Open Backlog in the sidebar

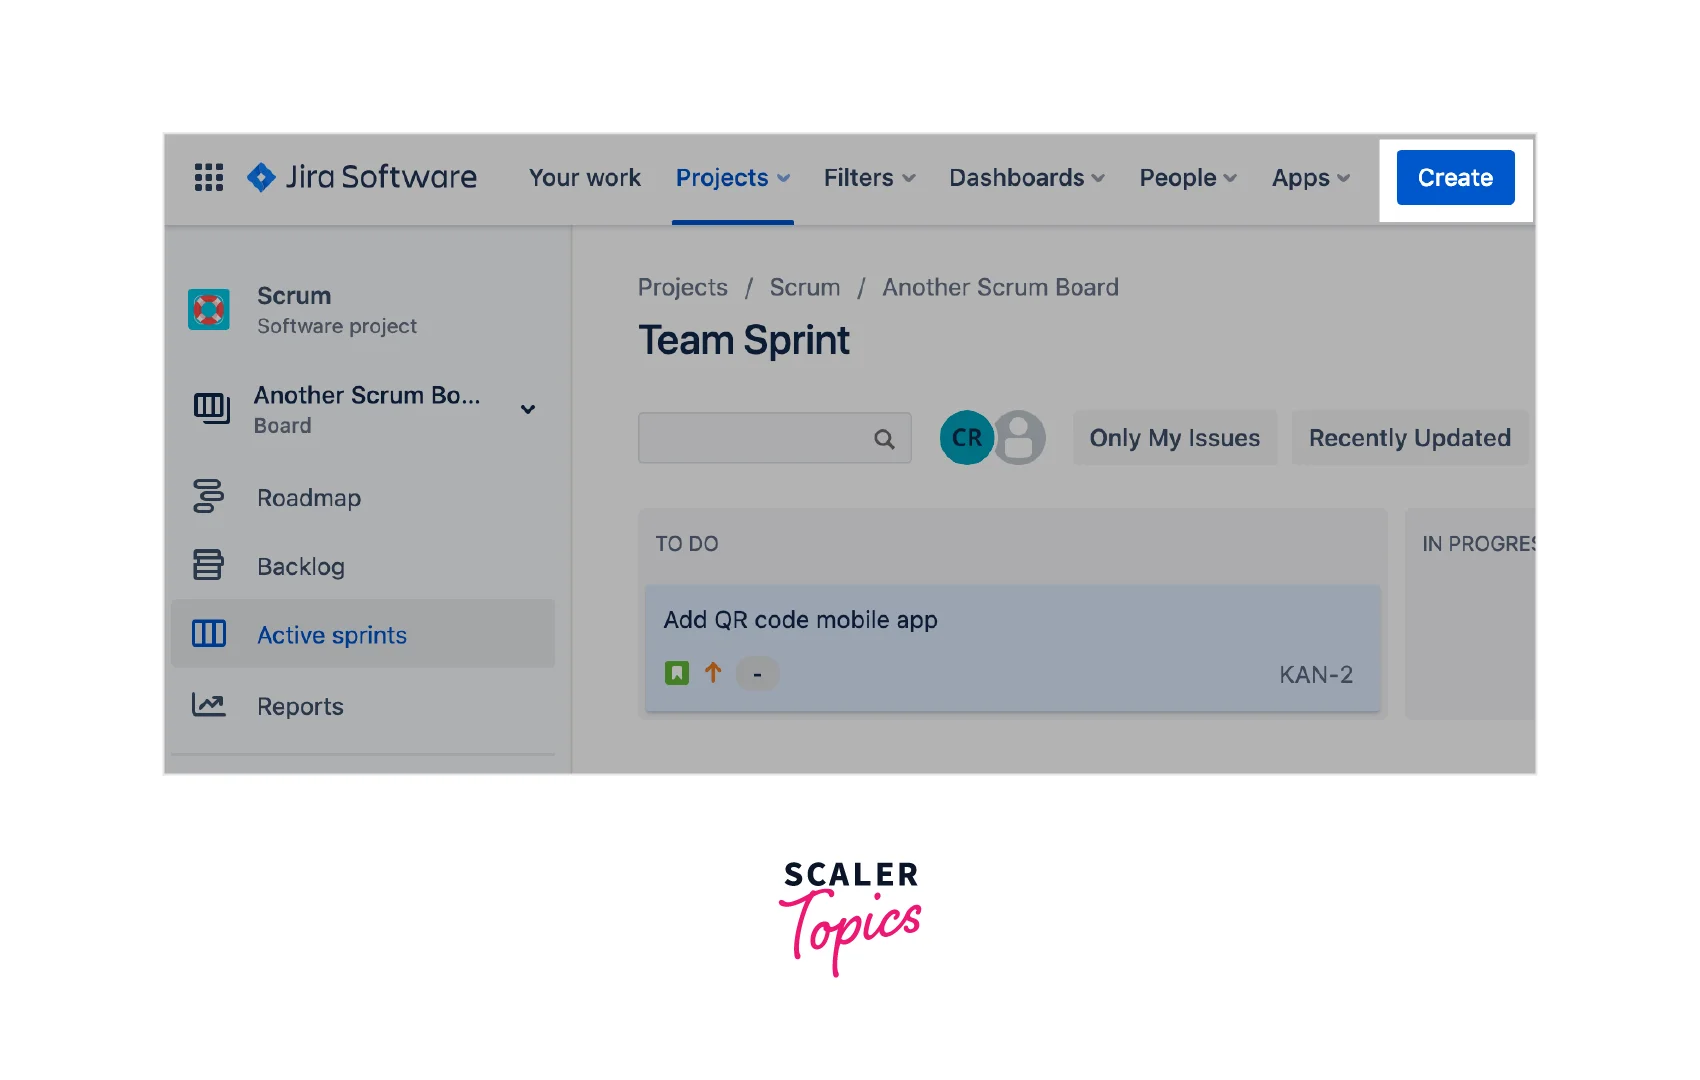[300, 567]
